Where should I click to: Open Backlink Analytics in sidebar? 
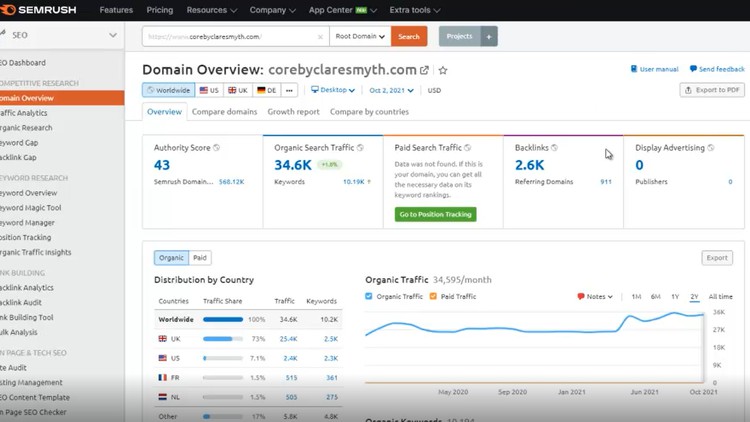tap(27, 288)
